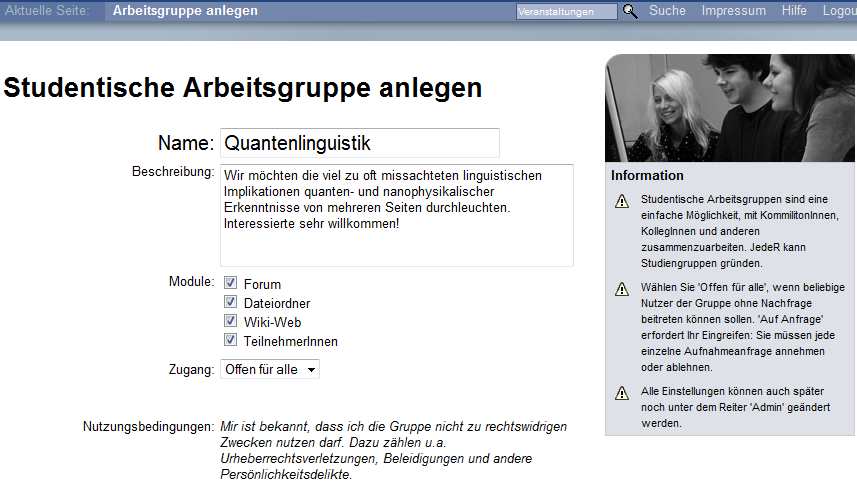The image size is (857, 487).
Task: Click the warning icon beside 'Wählen Sie Offen für alle'
Action: (x=622, y=289)
